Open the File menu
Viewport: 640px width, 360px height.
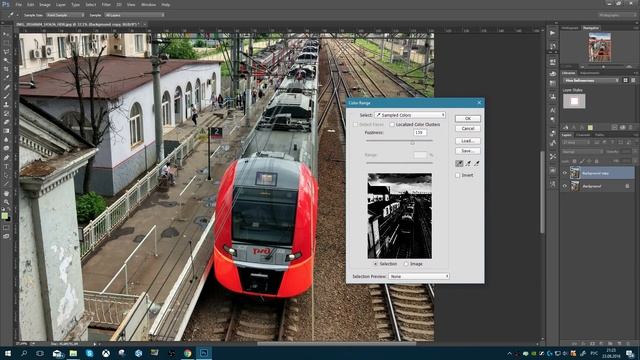coord(18,4)
